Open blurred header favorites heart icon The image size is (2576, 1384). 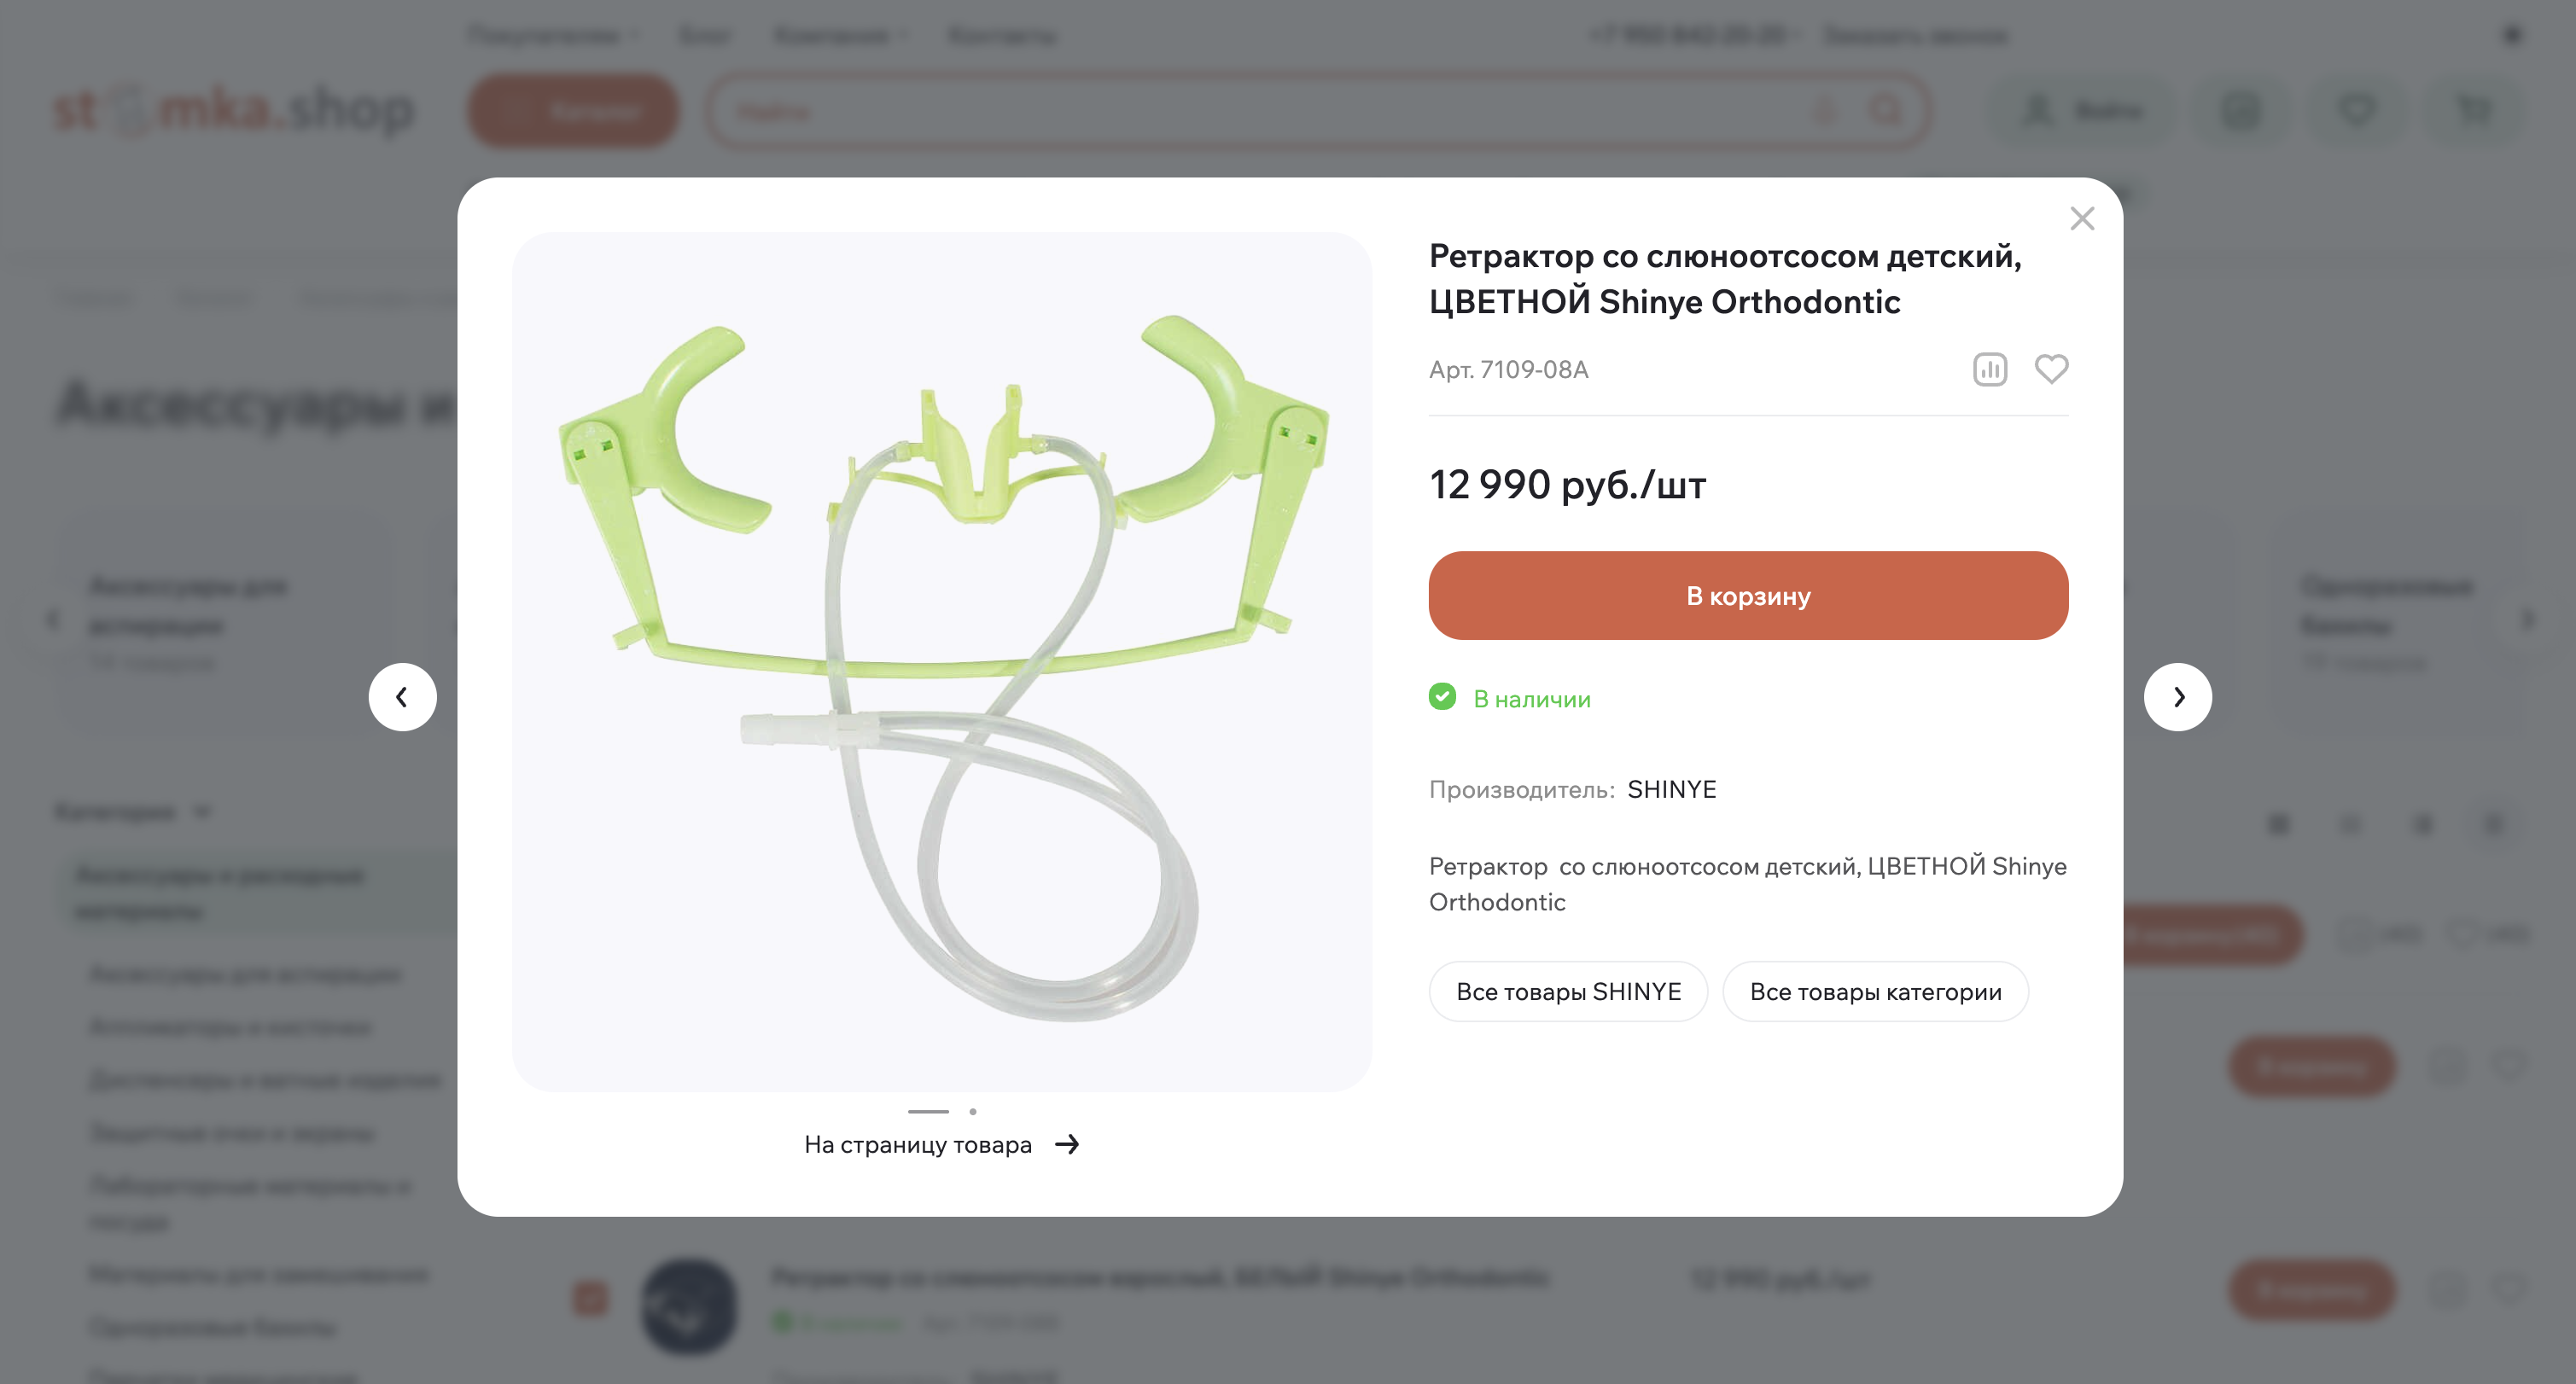(x=2357, y=109)
